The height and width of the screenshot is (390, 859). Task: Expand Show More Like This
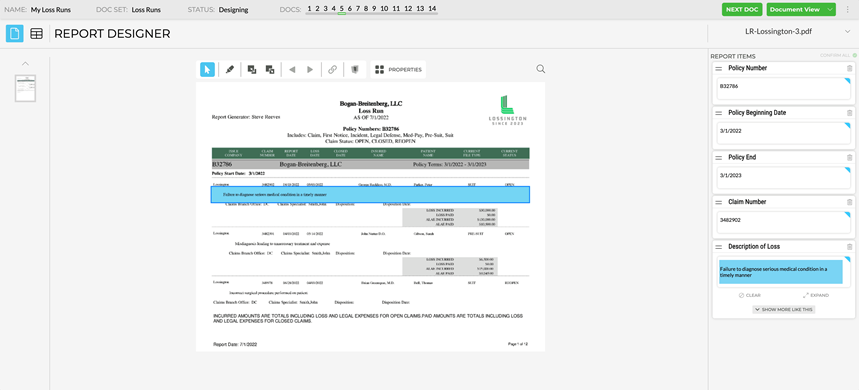coord(783,309)
